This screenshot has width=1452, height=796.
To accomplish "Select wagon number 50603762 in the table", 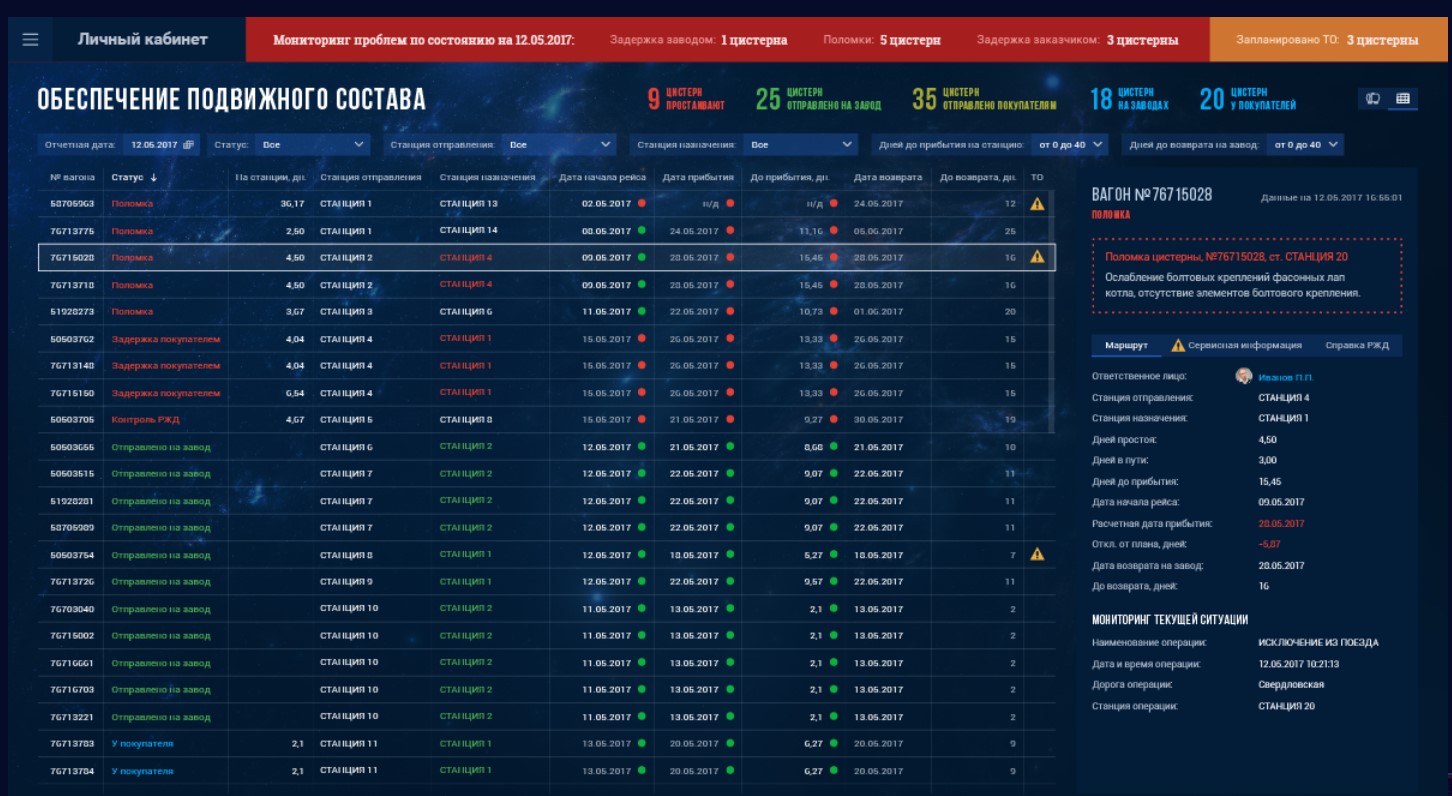I will pos(72,339).
